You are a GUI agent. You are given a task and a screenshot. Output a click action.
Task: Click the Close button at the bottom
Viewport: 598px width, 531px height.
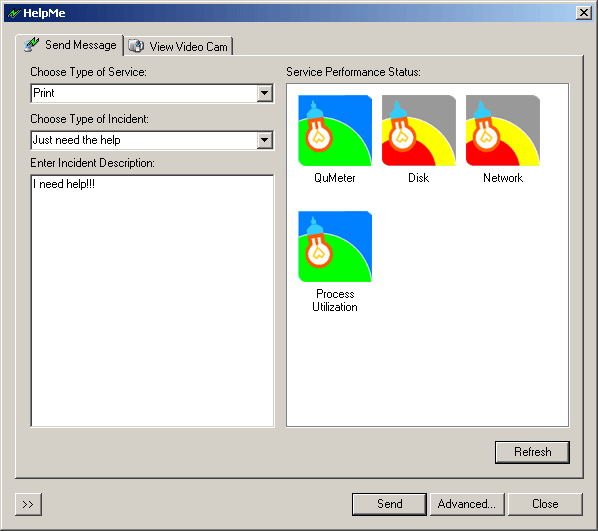(x=545, y=504)
